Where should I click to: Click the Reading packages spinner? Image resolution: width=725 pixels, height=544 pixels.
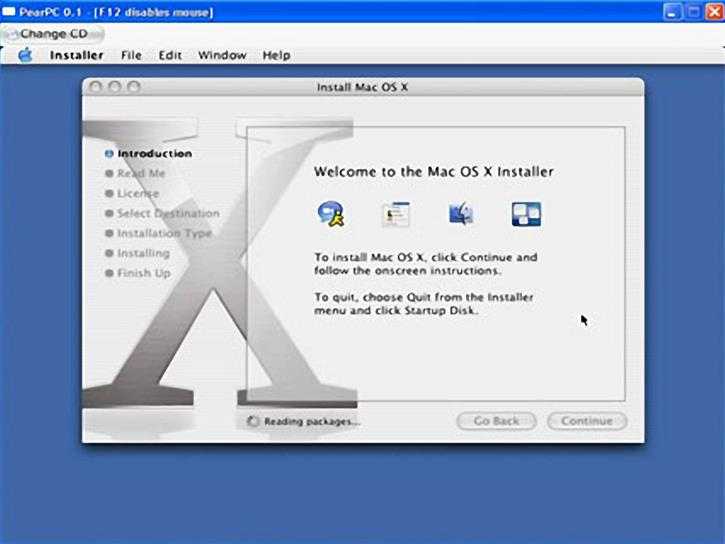252,421
